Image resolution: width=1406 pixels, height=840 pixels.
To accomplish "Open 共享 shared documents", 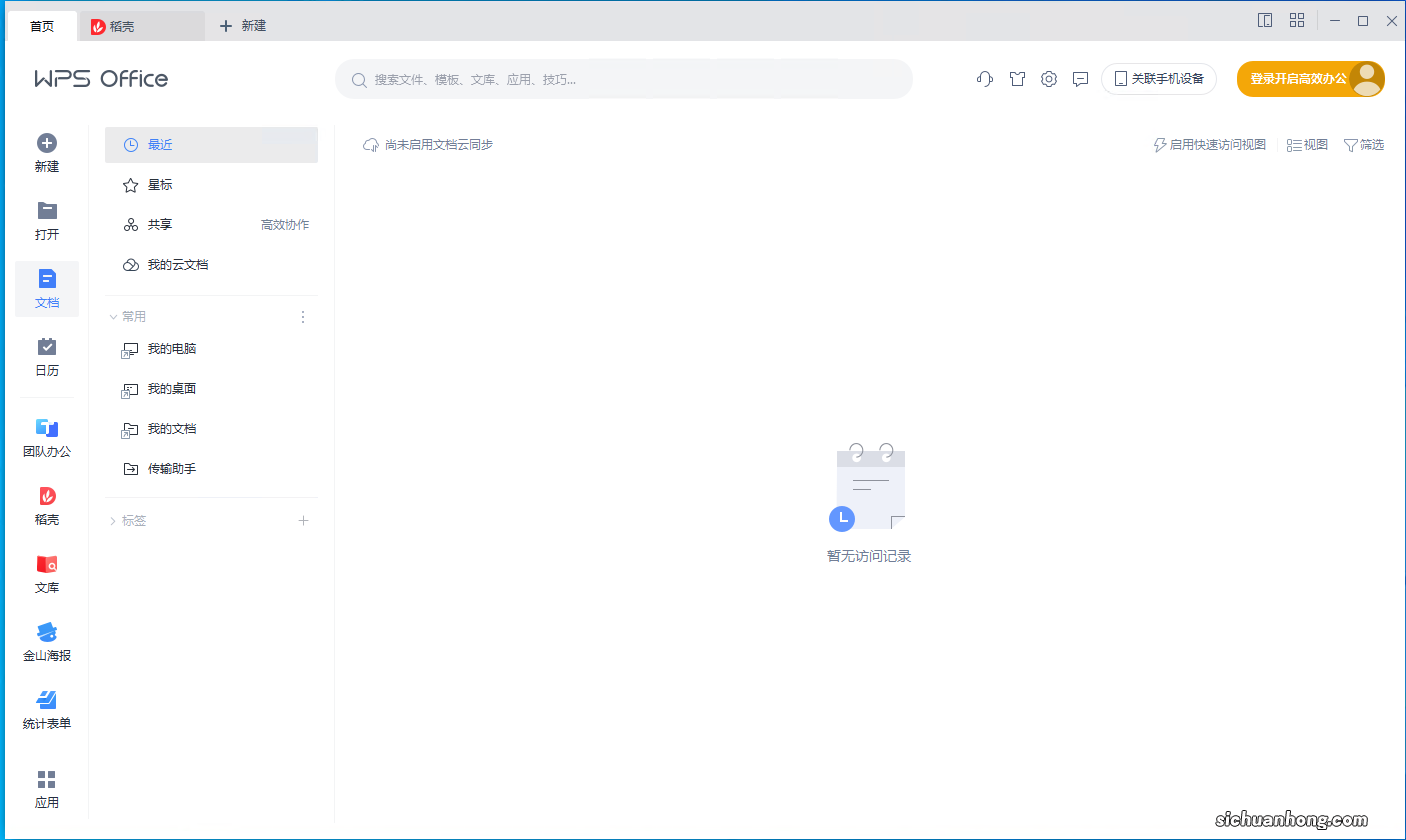I will [211, 225].
